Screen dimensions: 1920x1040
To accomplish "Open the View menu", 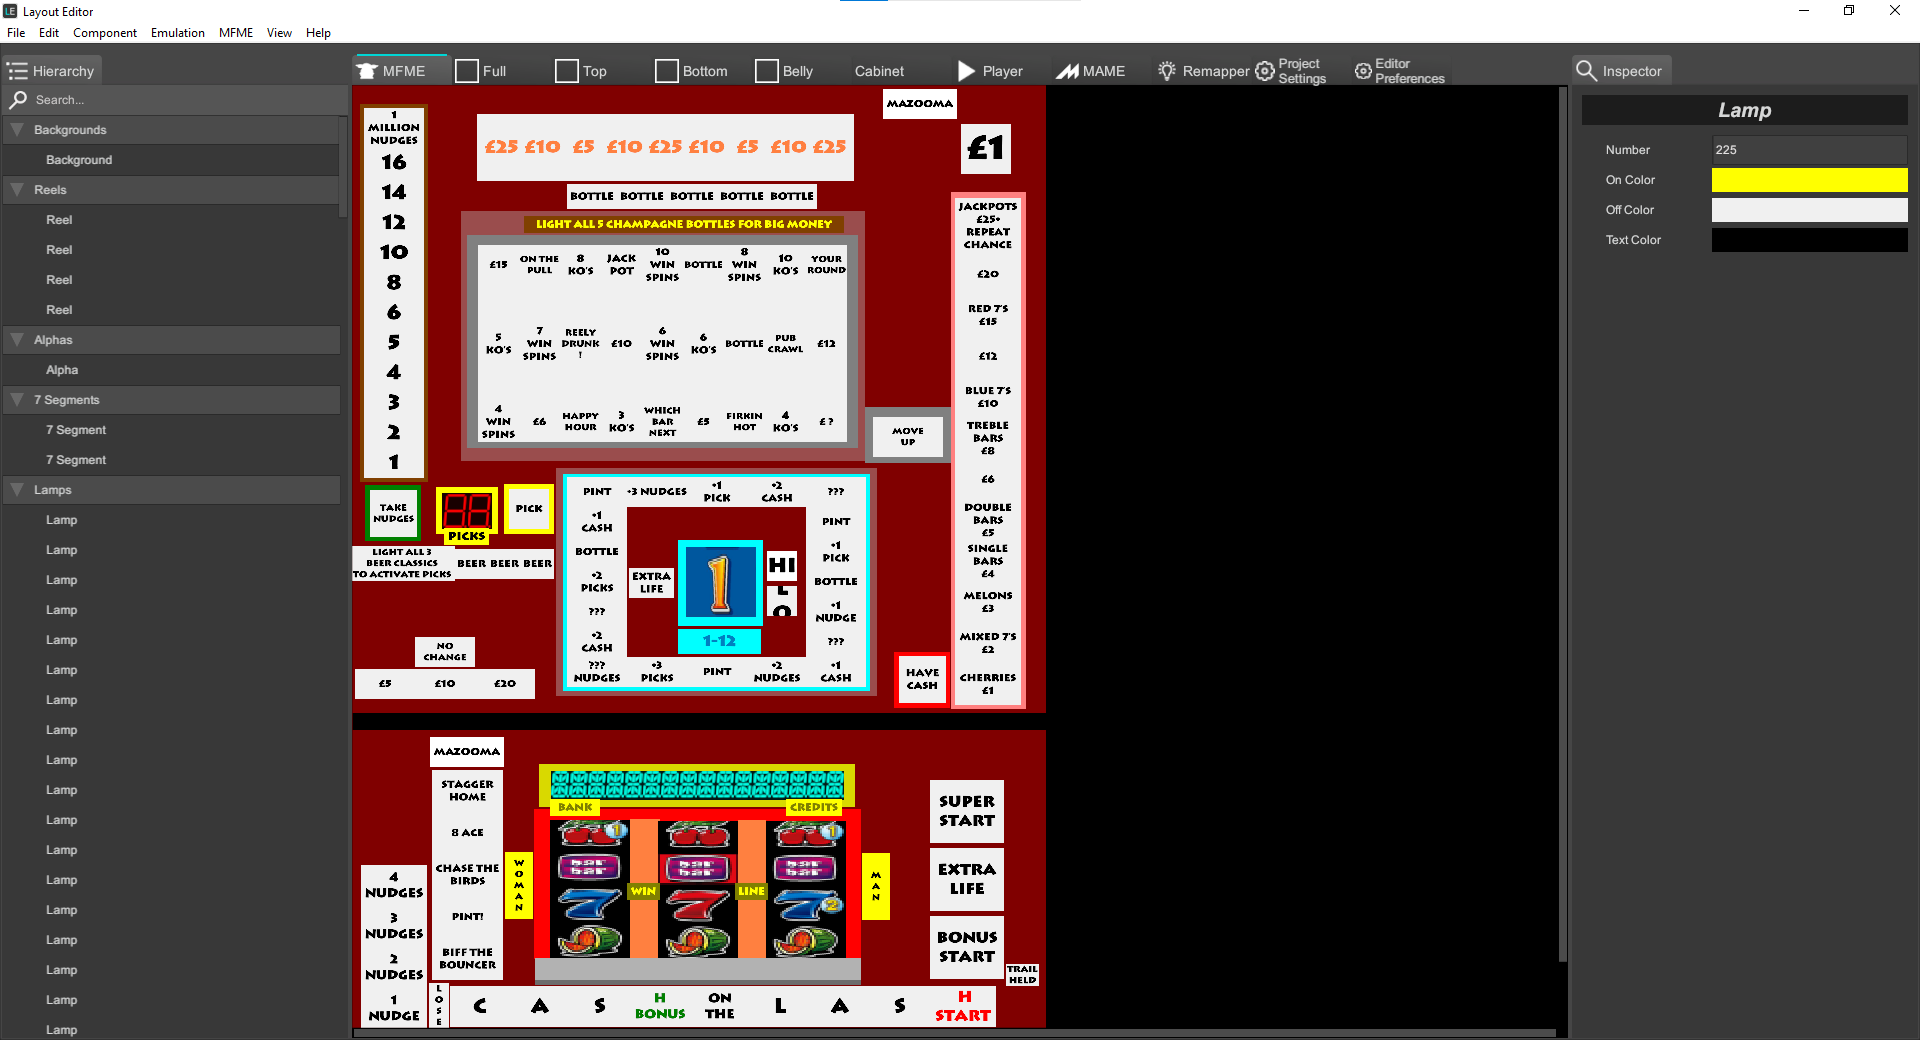I will [279, 33].
